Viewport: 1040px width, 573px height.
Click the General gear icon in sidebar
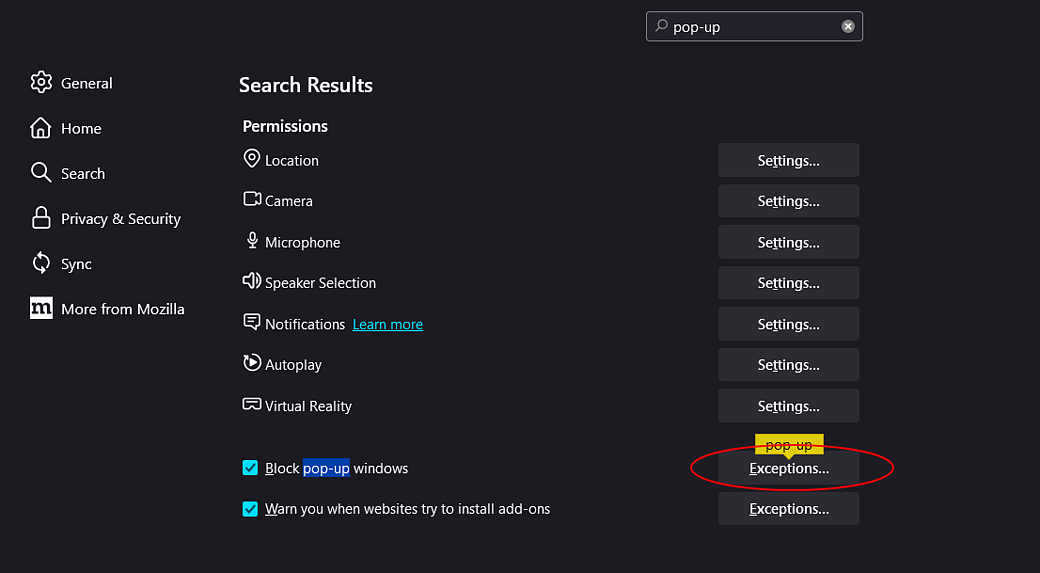(41, 83)
